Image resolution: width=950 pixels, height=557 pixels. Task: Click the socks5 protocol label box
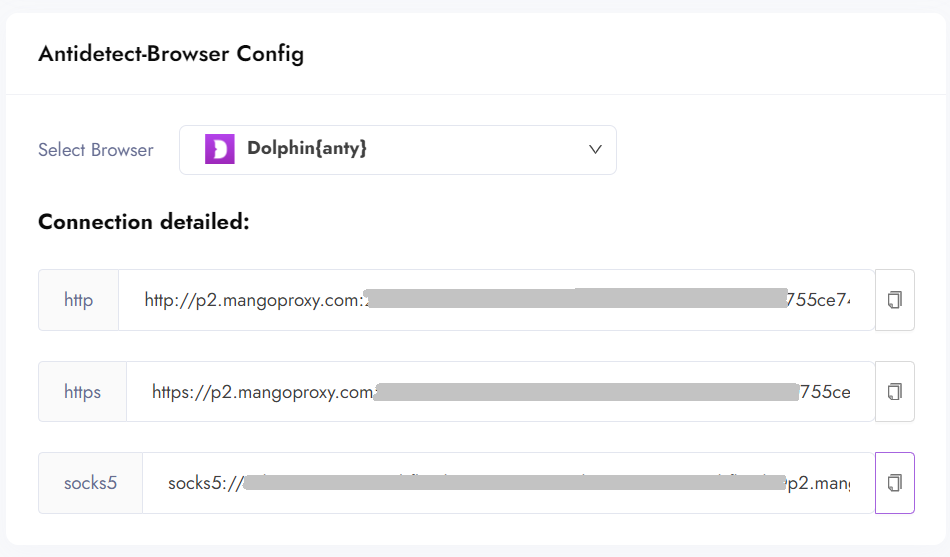pyautogui.click(x=90, y=483)
